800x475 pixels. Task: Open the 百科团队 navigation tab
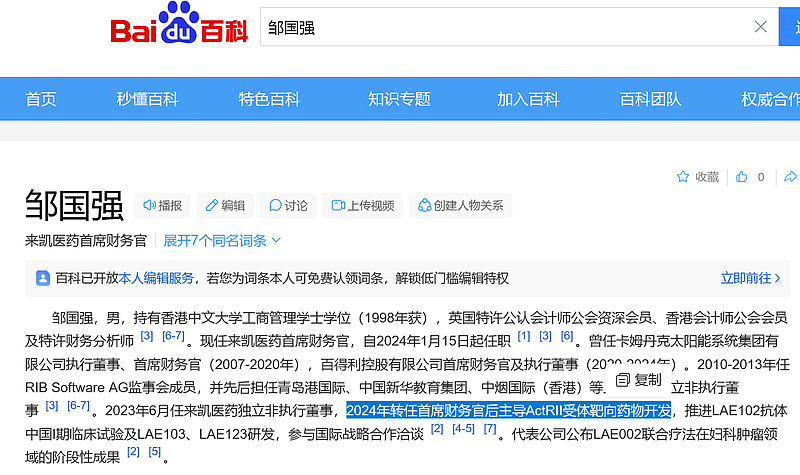tap(651, 99)
